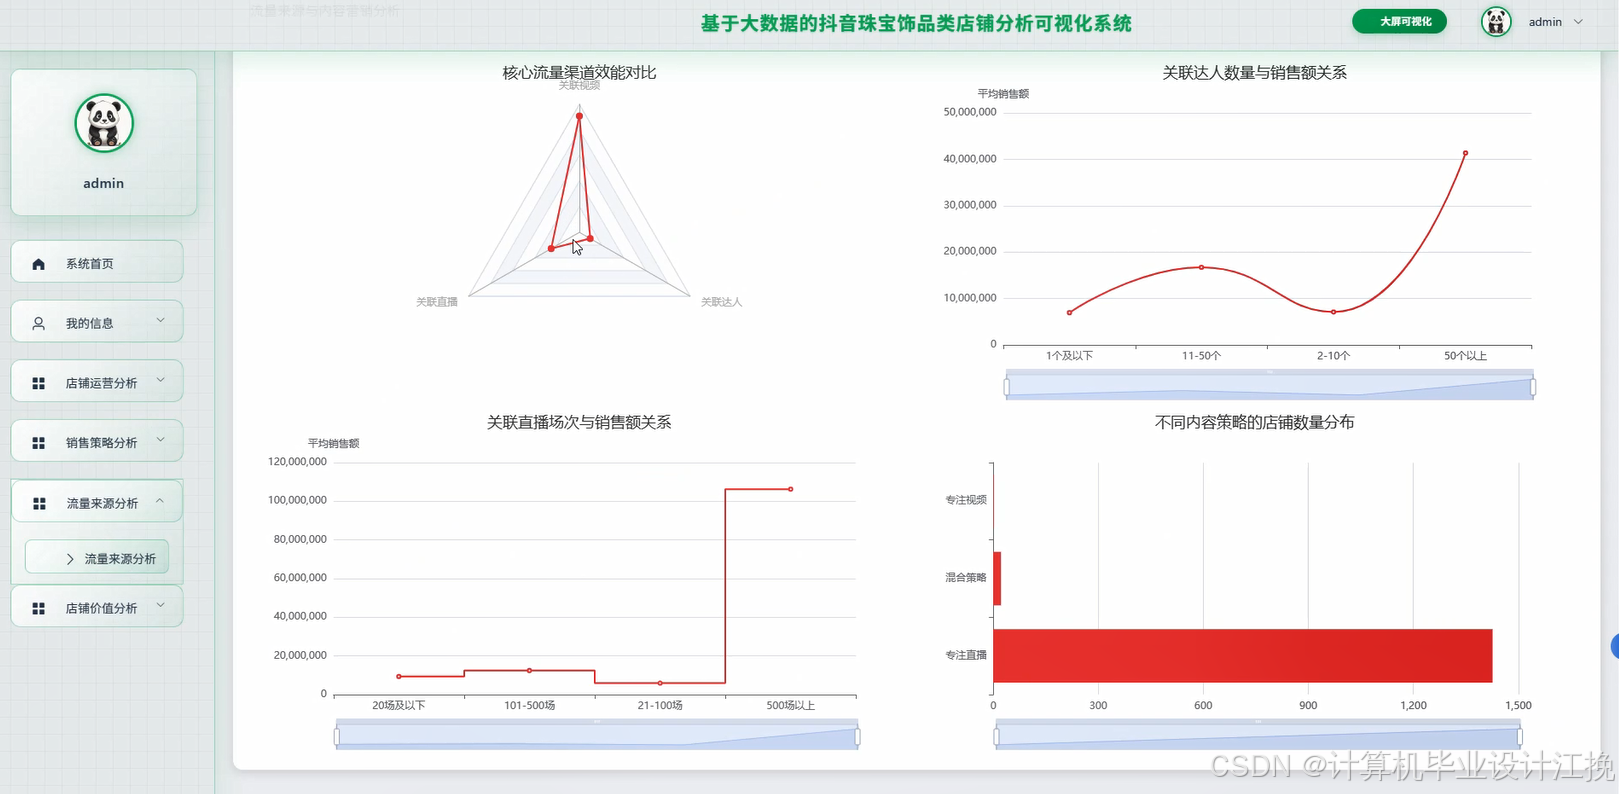1619x794 pixels.
Task: Click the 50个以上 data point on the line chart
Action: point(1465,153)
